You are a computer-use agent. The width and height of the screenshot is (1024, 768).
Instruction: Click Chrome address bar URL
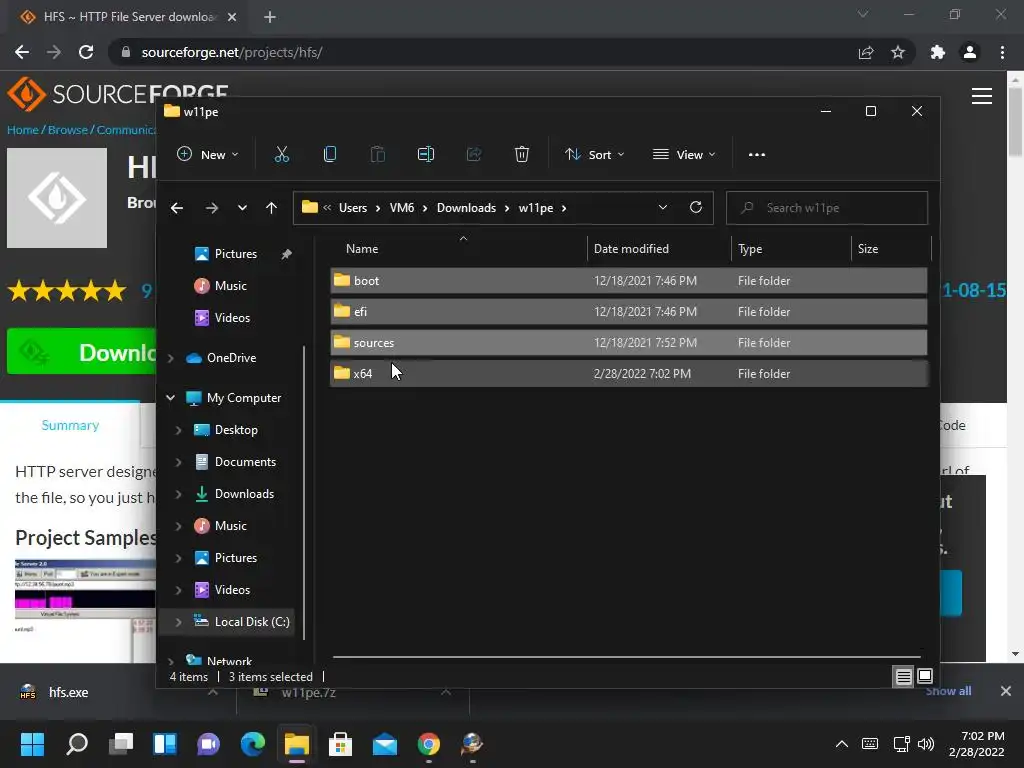(232, 52)
